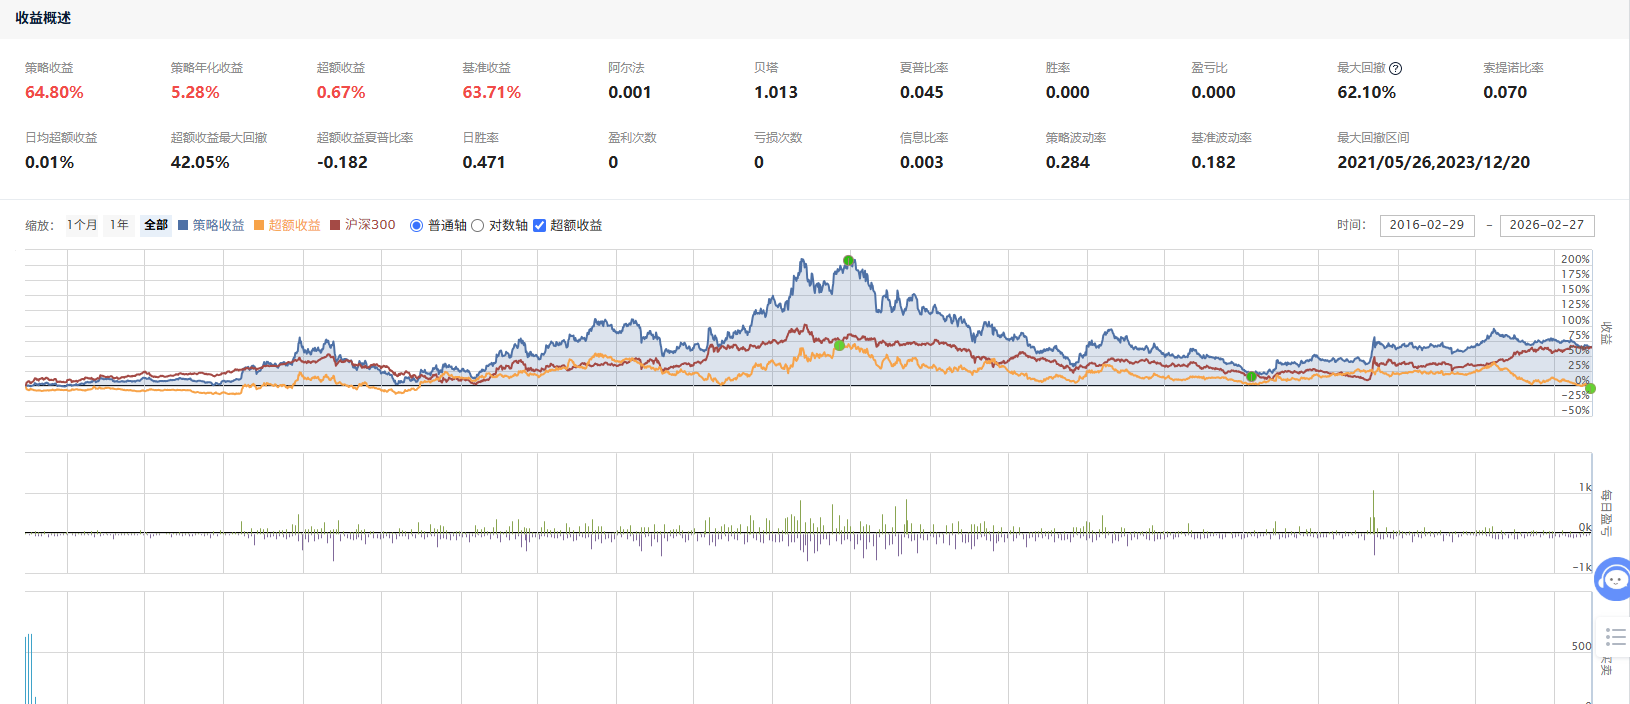Click the green marker on orange excess curve
The width and height of the screenshot is (1630, 704).
click(x=839, y=346)
